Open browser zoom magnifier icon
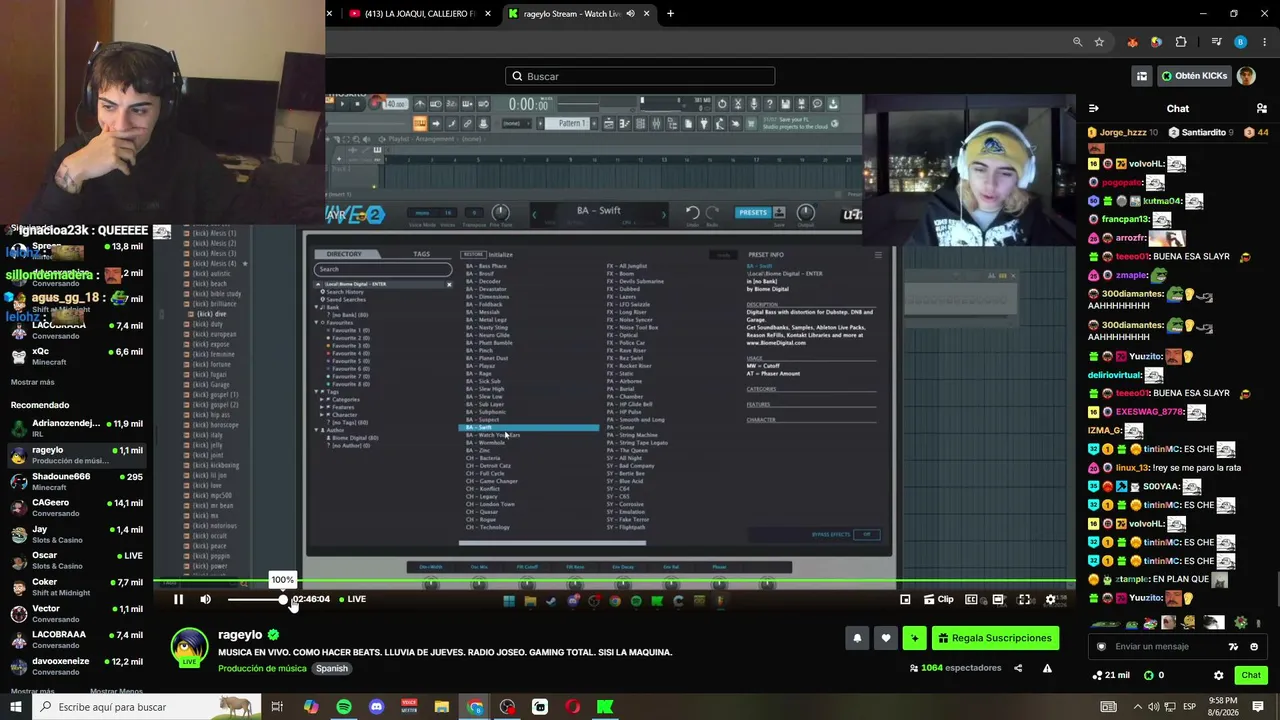1280x720 pixels. [1077, 42]
